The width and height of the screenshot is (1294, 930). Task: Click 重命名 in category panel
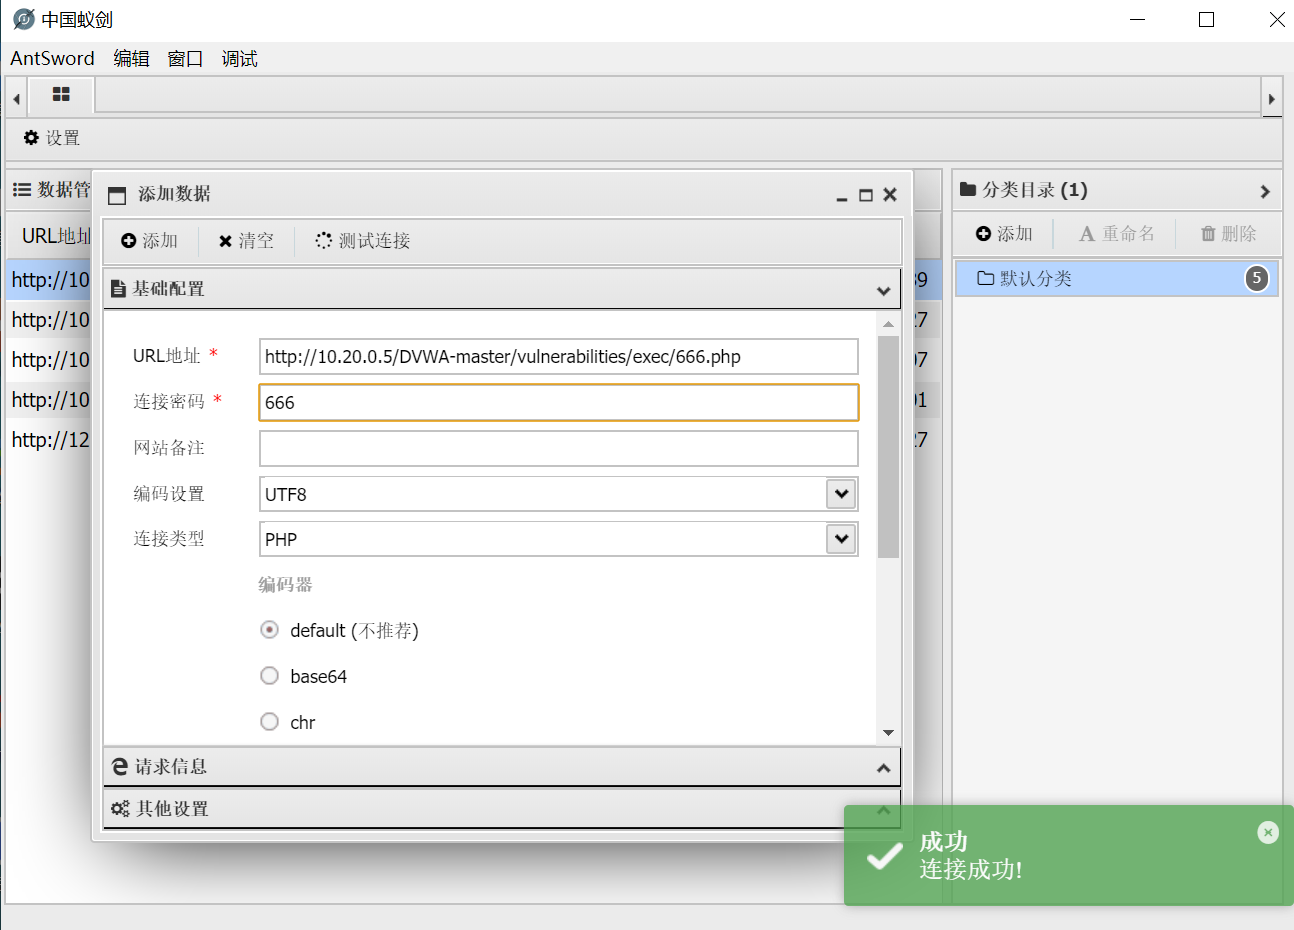(x=1117, y=234)
